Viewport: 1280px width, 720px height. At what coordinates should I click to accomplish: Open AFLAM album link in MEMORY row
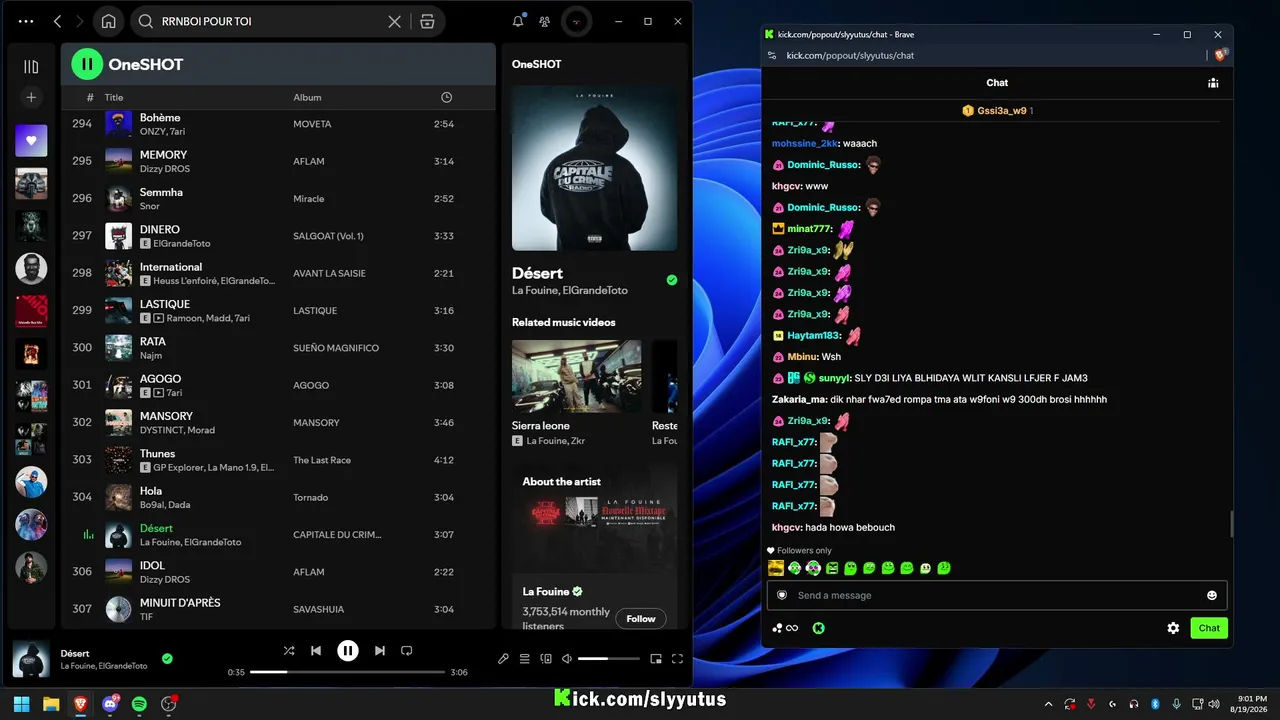coord(309,162)
